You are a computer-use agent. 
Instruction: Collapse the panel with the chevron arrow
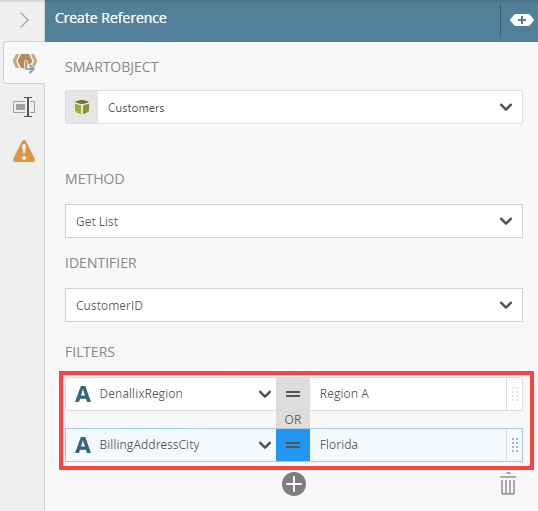tap(24, 20)
